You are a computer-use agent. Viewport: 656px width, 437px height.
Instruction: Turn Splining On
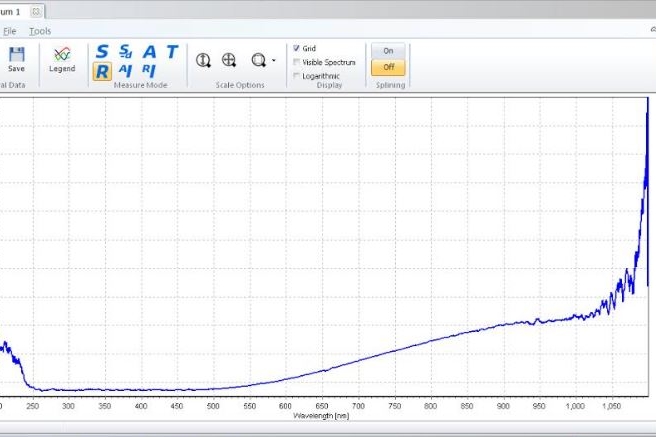pyautogui.click(x=388, y=50)
